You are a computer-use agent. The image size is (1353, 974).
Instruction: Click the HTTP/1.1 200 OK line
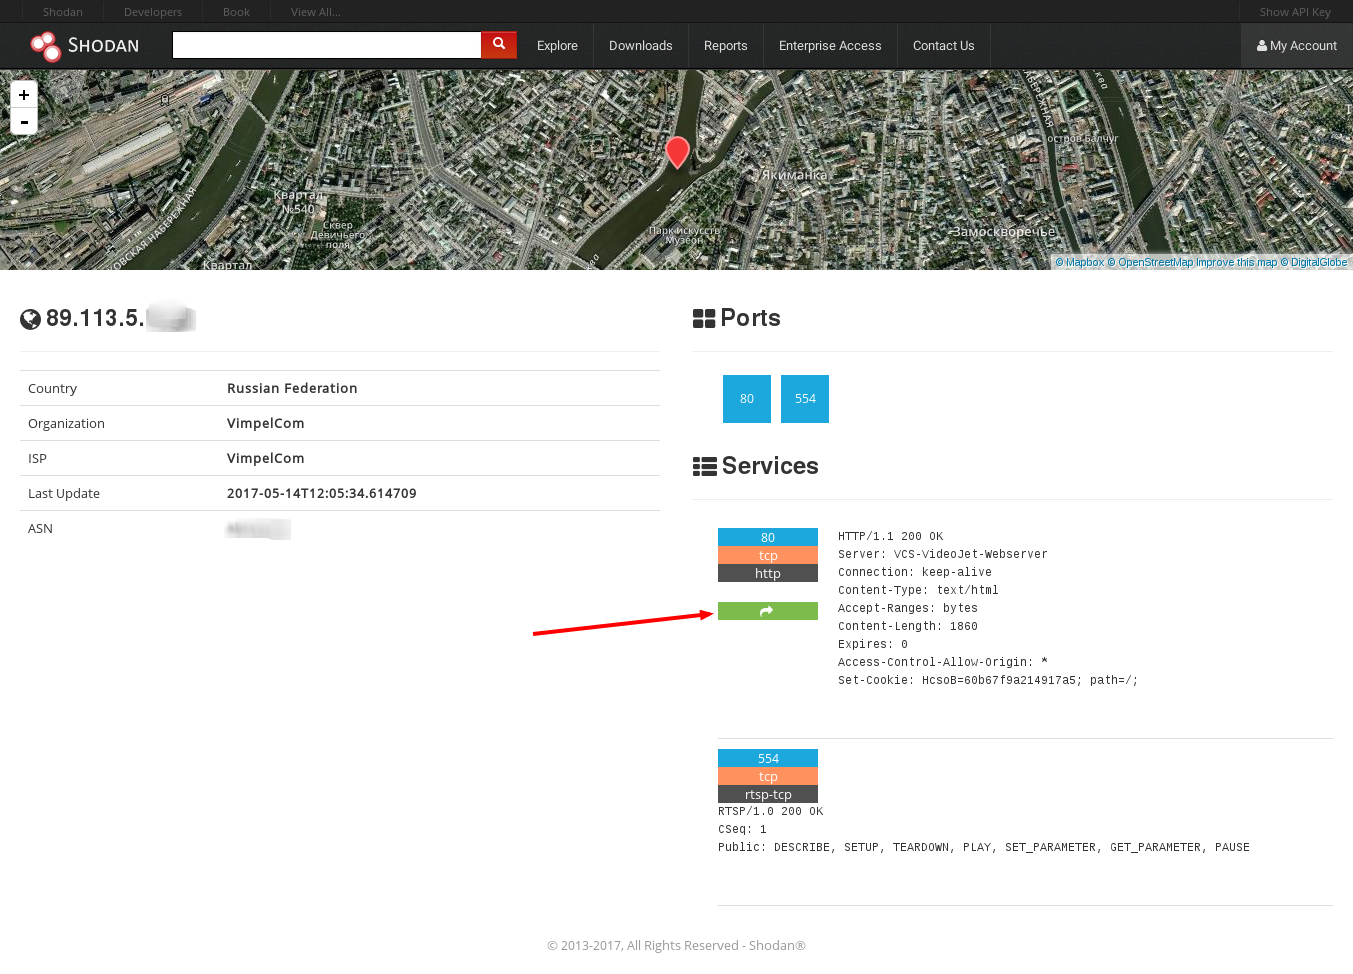[x=890, y=536]
